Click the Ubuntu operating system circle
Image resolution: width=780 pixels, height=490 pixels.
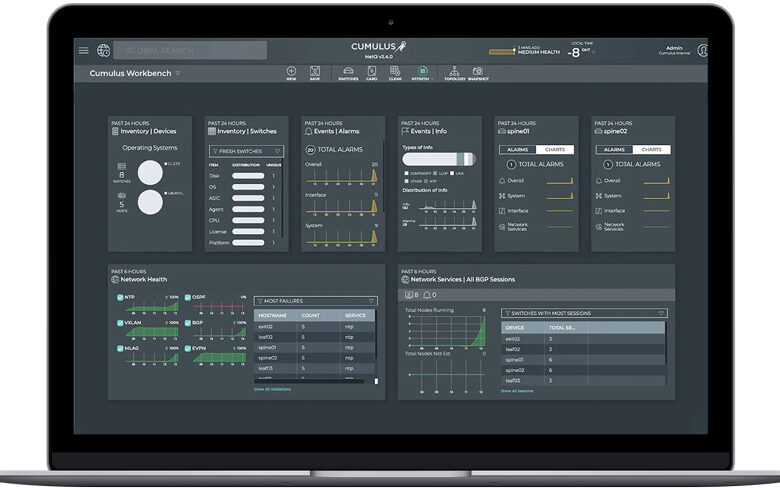(150, 202)
